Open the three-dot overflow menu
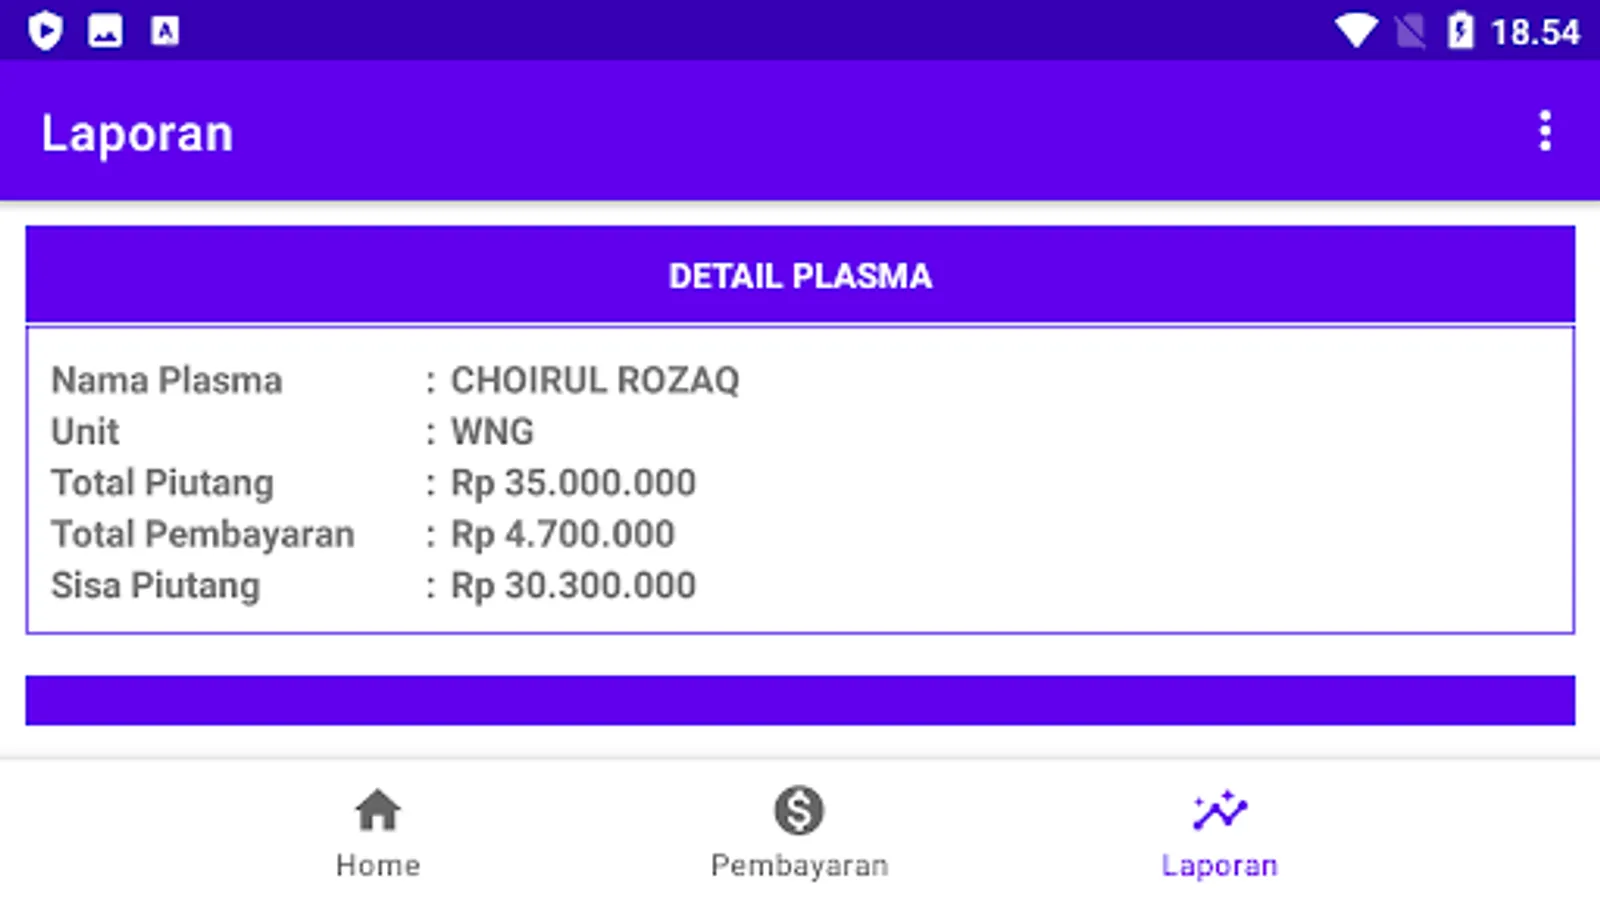 1545,131
